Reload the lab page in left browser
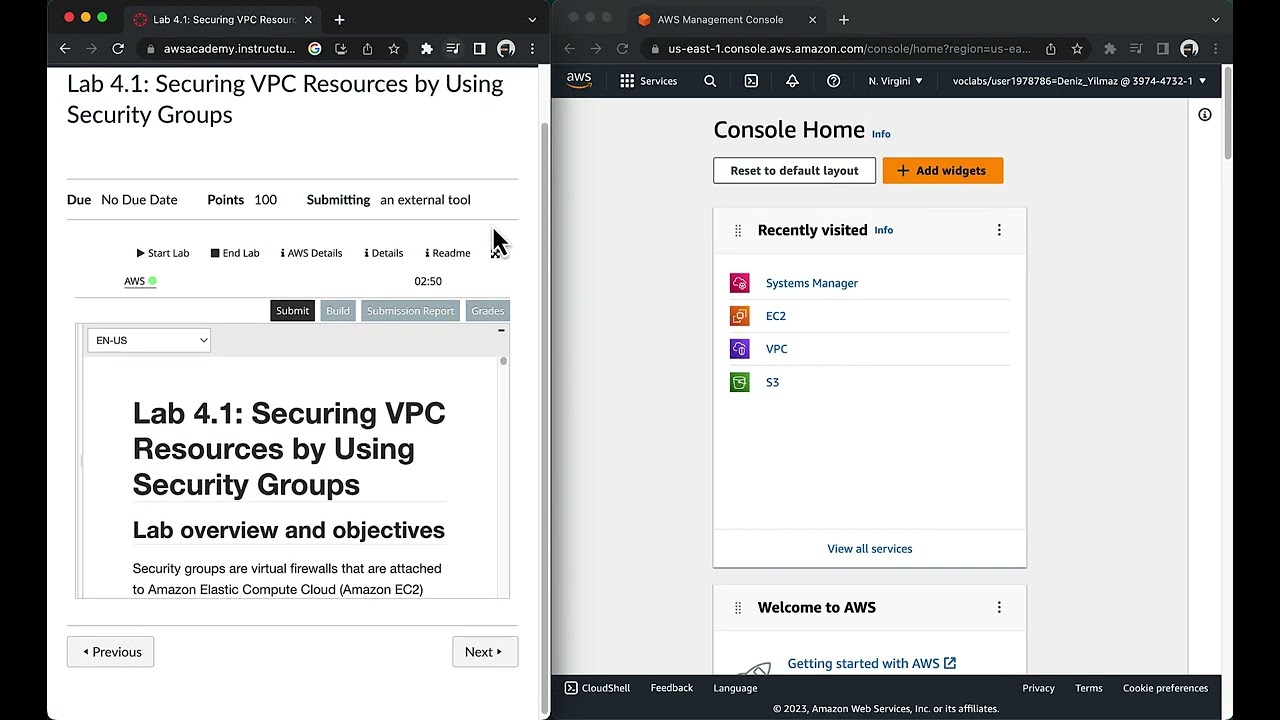1280x720 pixels. pyautogui.click(x=118, y=48)
